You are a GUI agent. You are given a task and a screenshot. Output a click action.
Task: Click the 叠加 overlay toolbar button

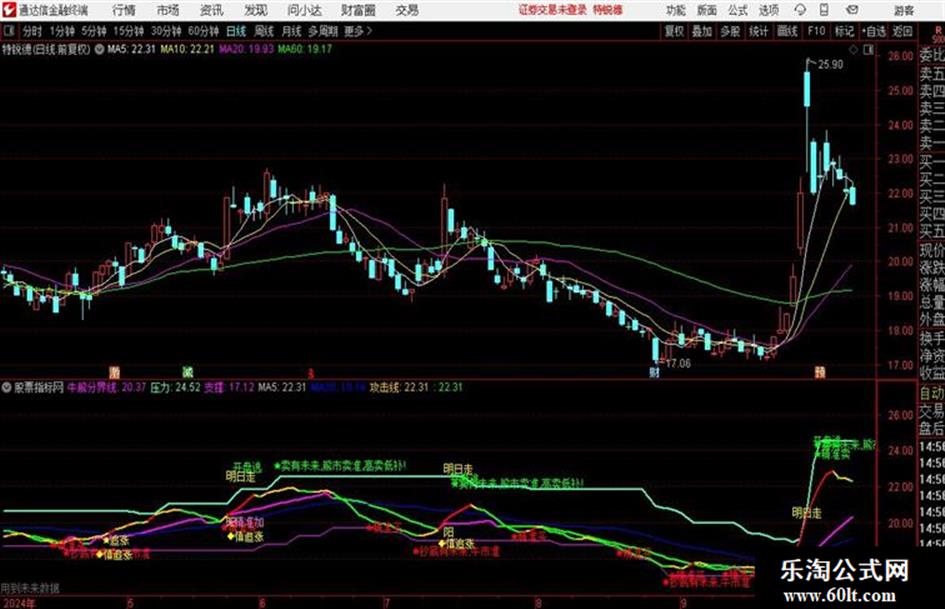[x=702, y=31]
